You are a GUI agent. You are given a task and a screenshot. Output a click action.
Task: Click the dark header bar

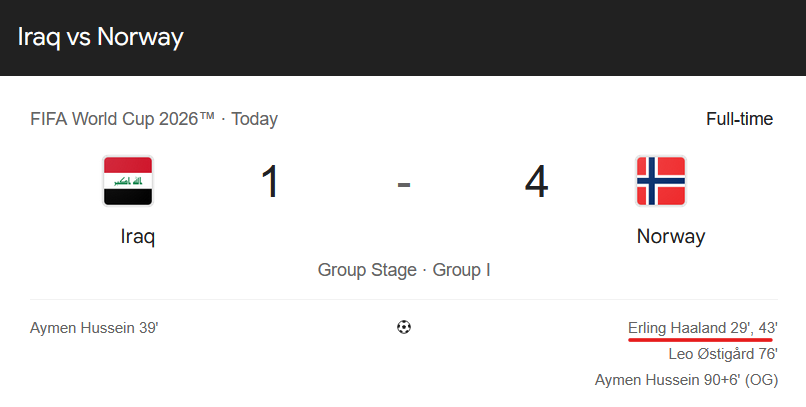point(403,38)
